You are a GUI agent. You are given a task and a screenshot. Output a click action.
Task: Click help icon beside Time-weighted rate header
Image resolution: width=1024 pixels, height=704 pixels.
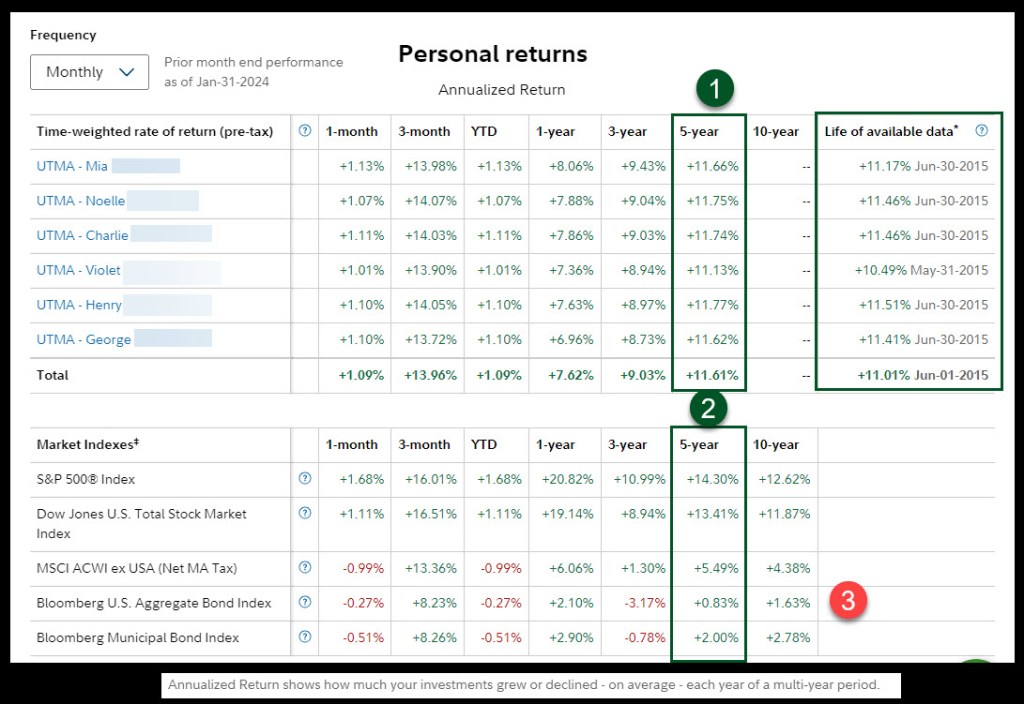(305, 131)
